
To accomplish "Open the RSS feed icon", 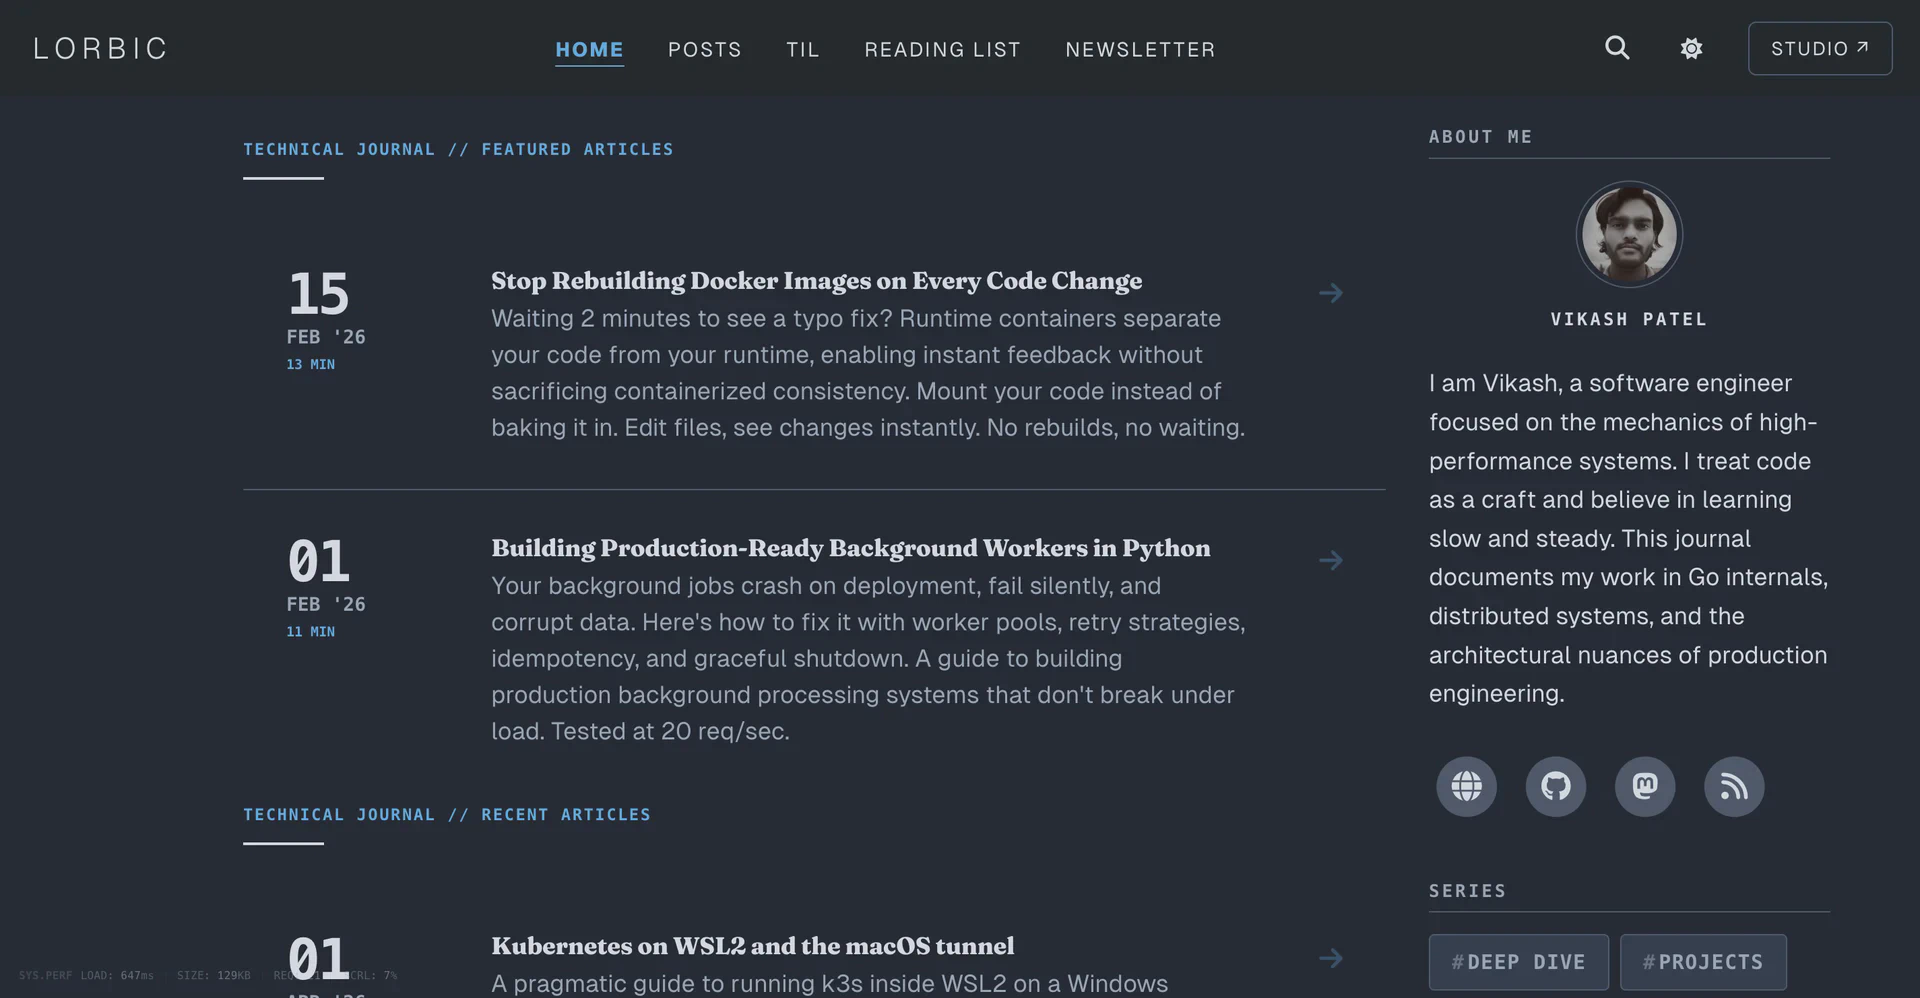I will point(1734,786).
